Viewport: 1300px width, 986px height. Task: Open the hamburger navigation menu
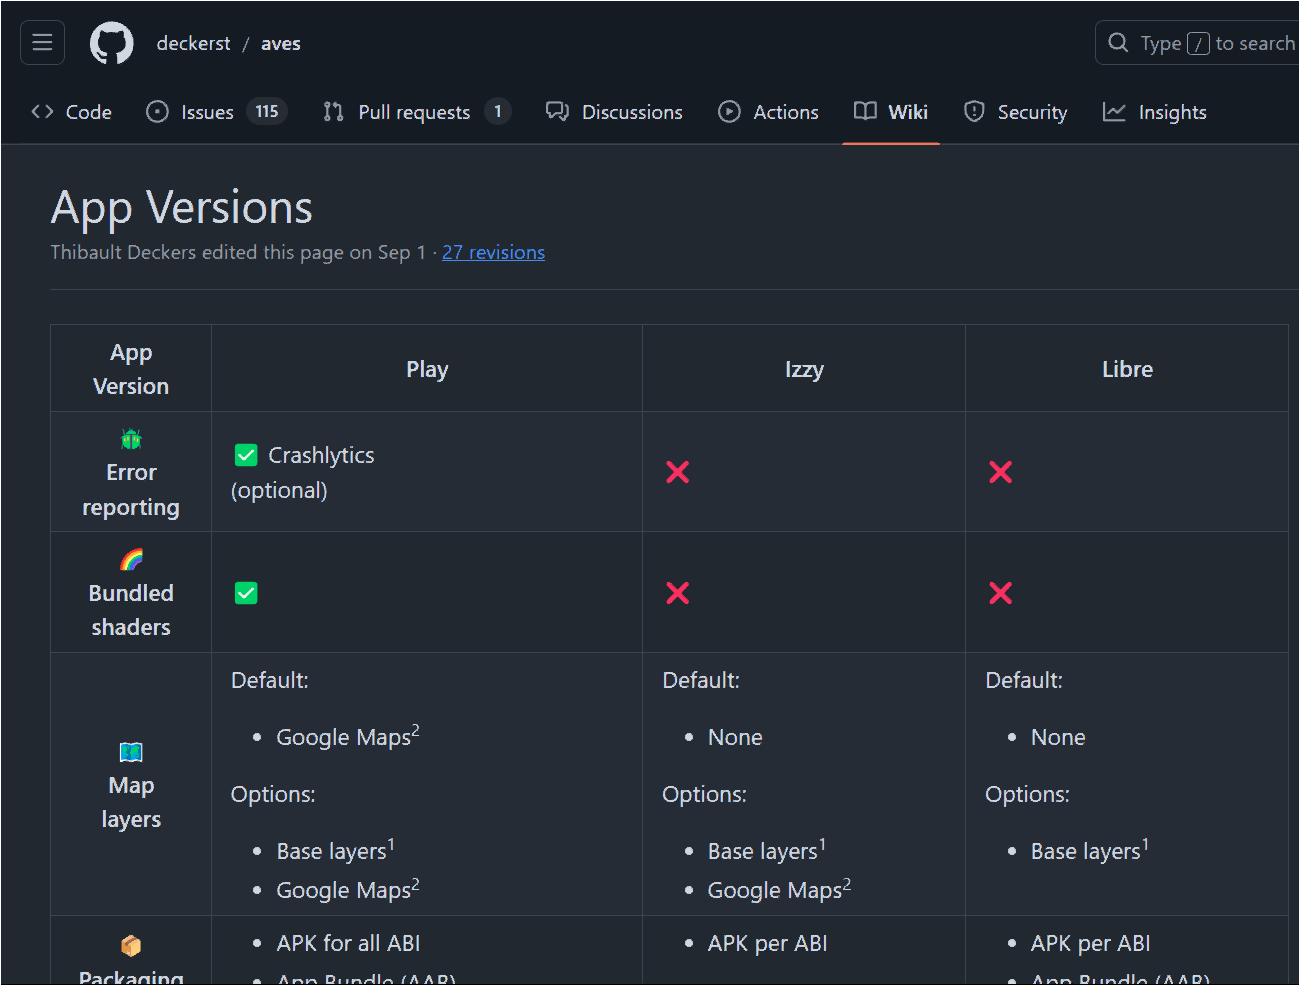42,43
